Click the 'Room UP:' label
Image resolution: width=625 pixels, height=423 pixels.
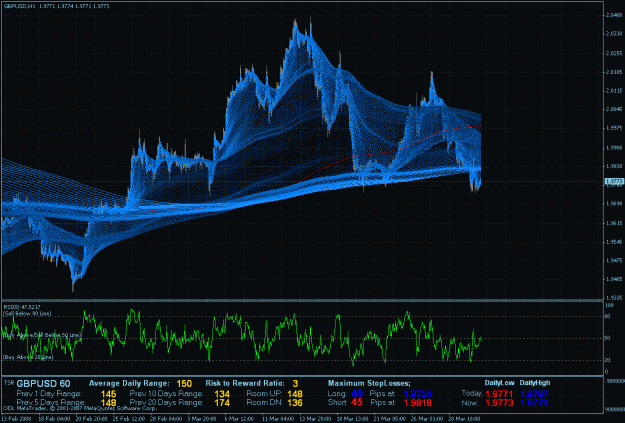(x=264, y=393)
